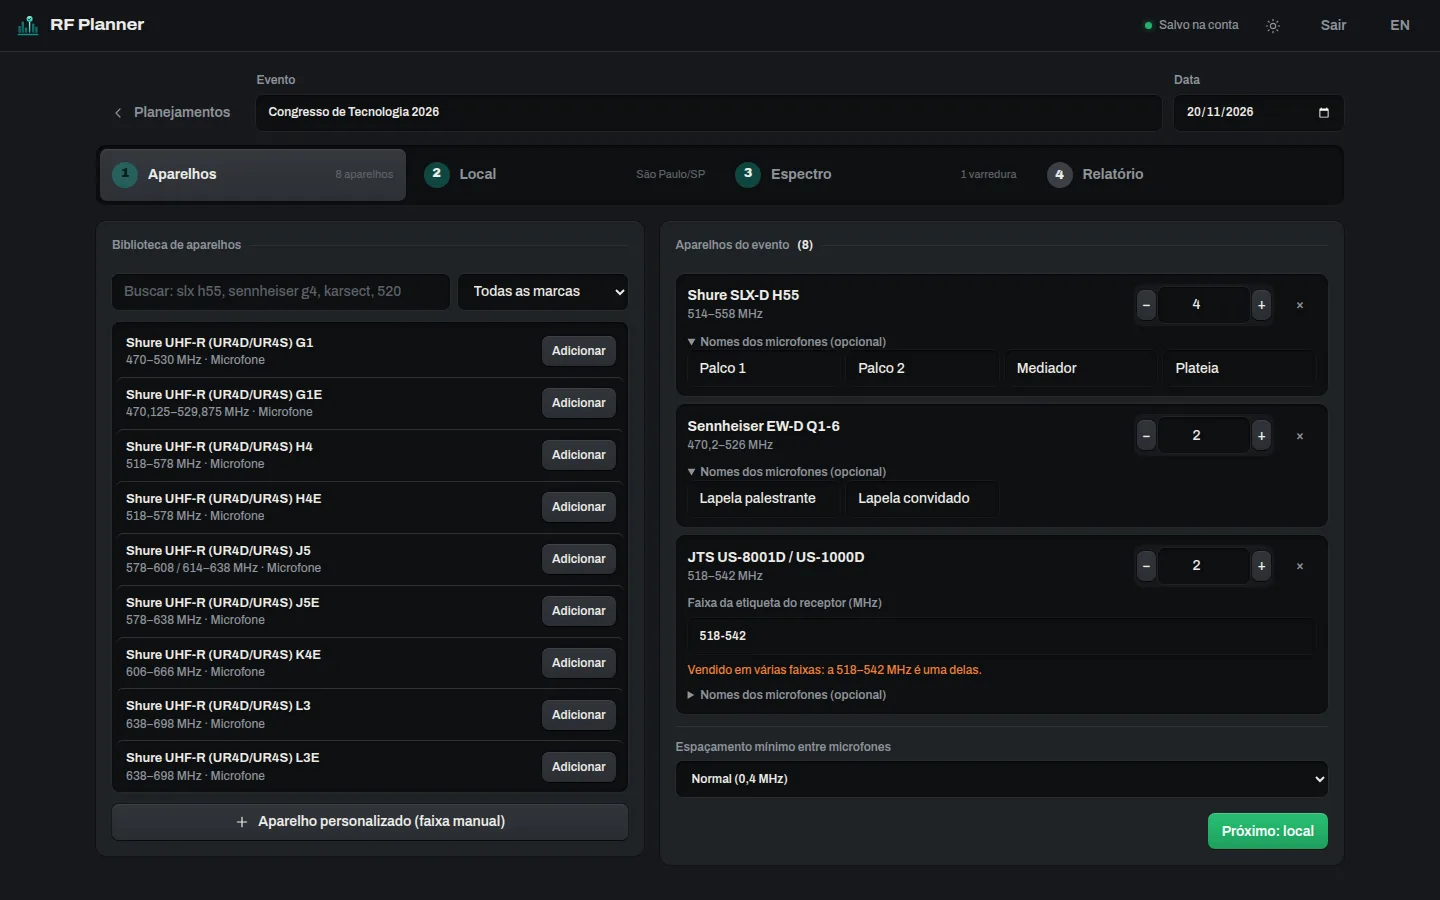Click Sennheiser EW-D quantity field showing 2

point(1204,436)
